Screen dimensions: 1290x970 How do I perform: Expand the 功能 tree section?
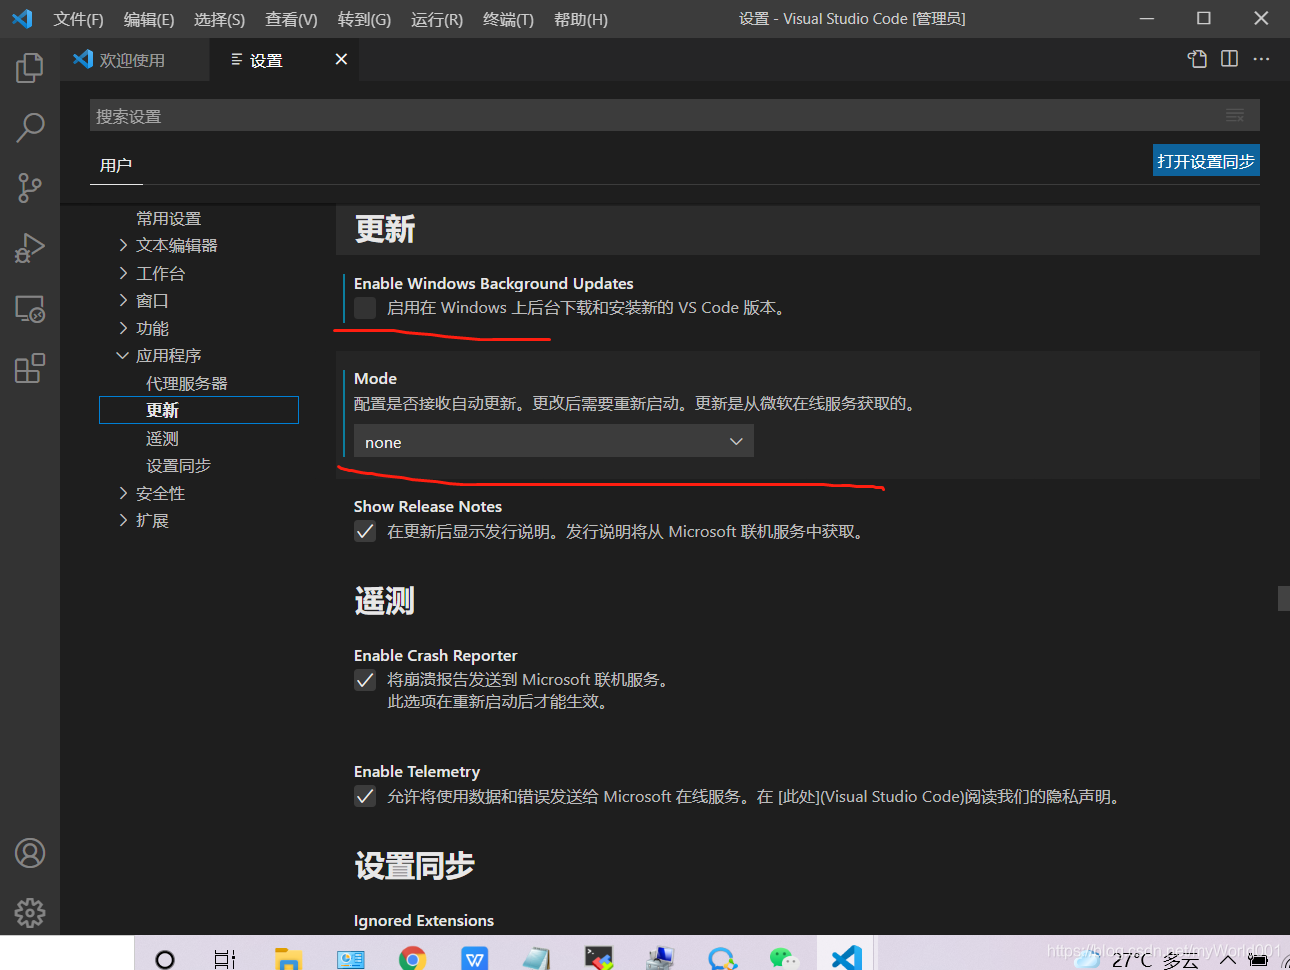click(x=123, y=328)
